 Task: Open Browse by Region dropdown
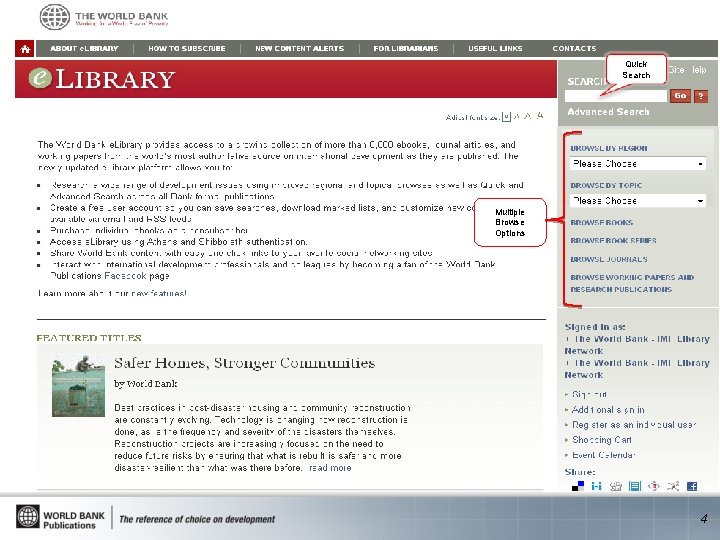(637, 163)
